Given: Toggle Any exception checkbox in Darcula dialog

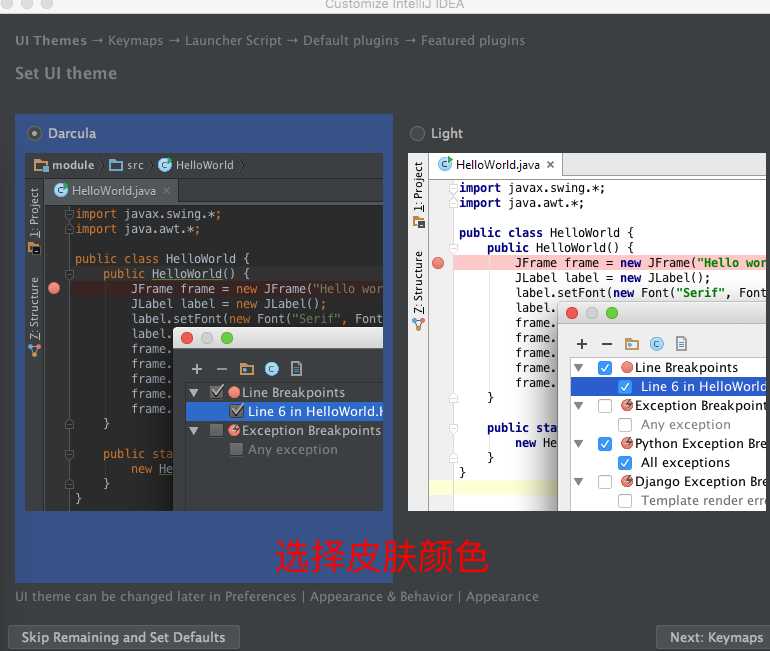Looking at the screenshot, I should tap(237, 449).
